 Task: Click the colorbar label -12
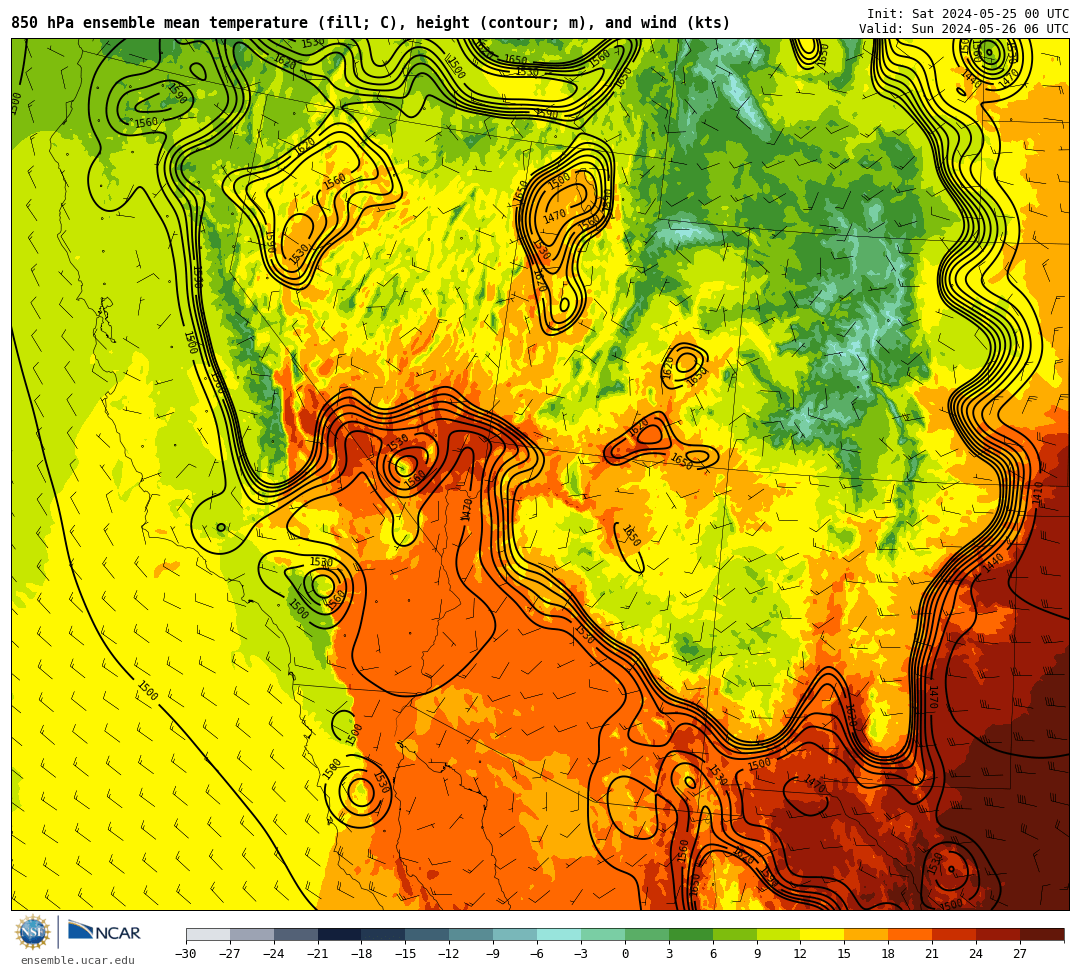tap(449, 954)
